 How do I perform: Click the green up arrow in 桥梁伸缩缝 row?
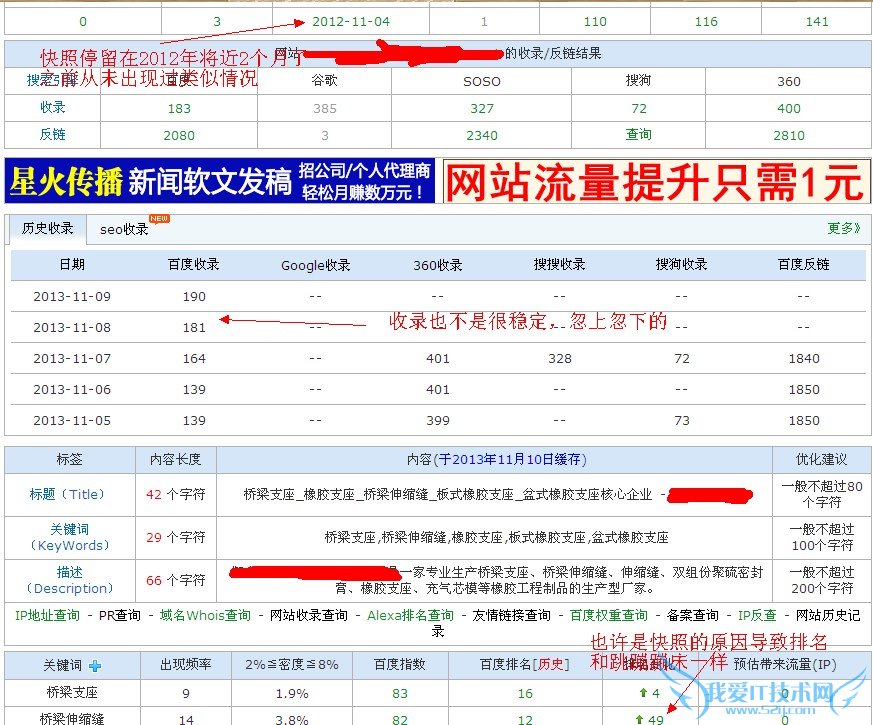pyautogui.click(x=640, y=718)
